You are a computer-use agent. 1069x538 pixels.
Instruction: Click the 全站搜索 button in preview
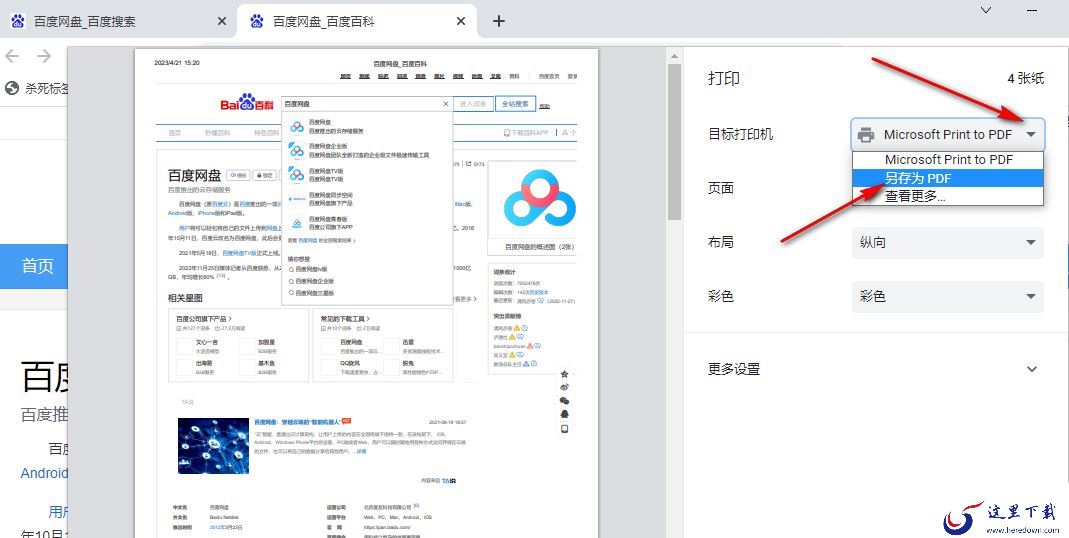point(515,104)
